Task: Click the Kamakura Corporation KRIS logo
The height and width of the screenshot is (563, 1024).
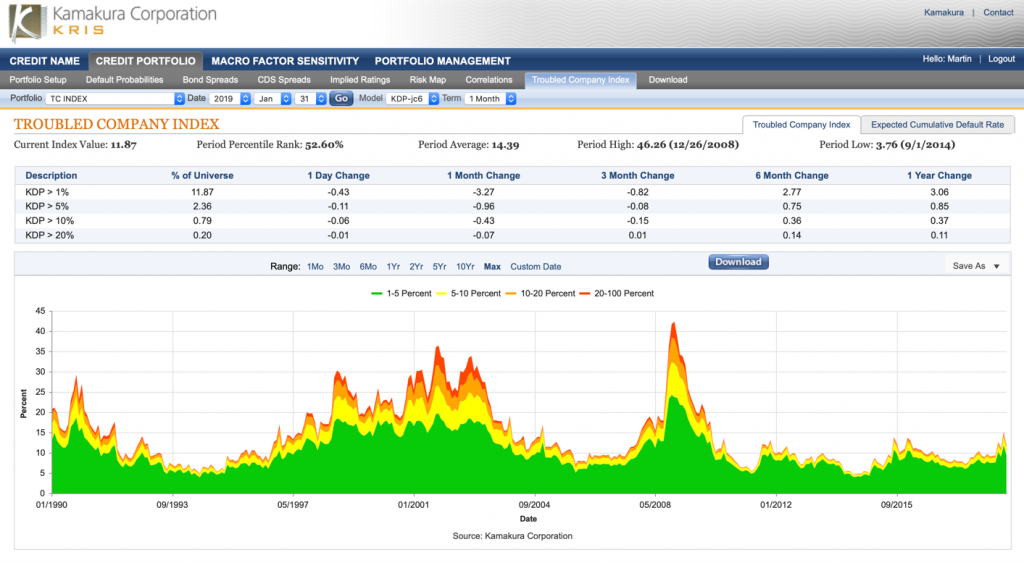Action: coord(112,22)
